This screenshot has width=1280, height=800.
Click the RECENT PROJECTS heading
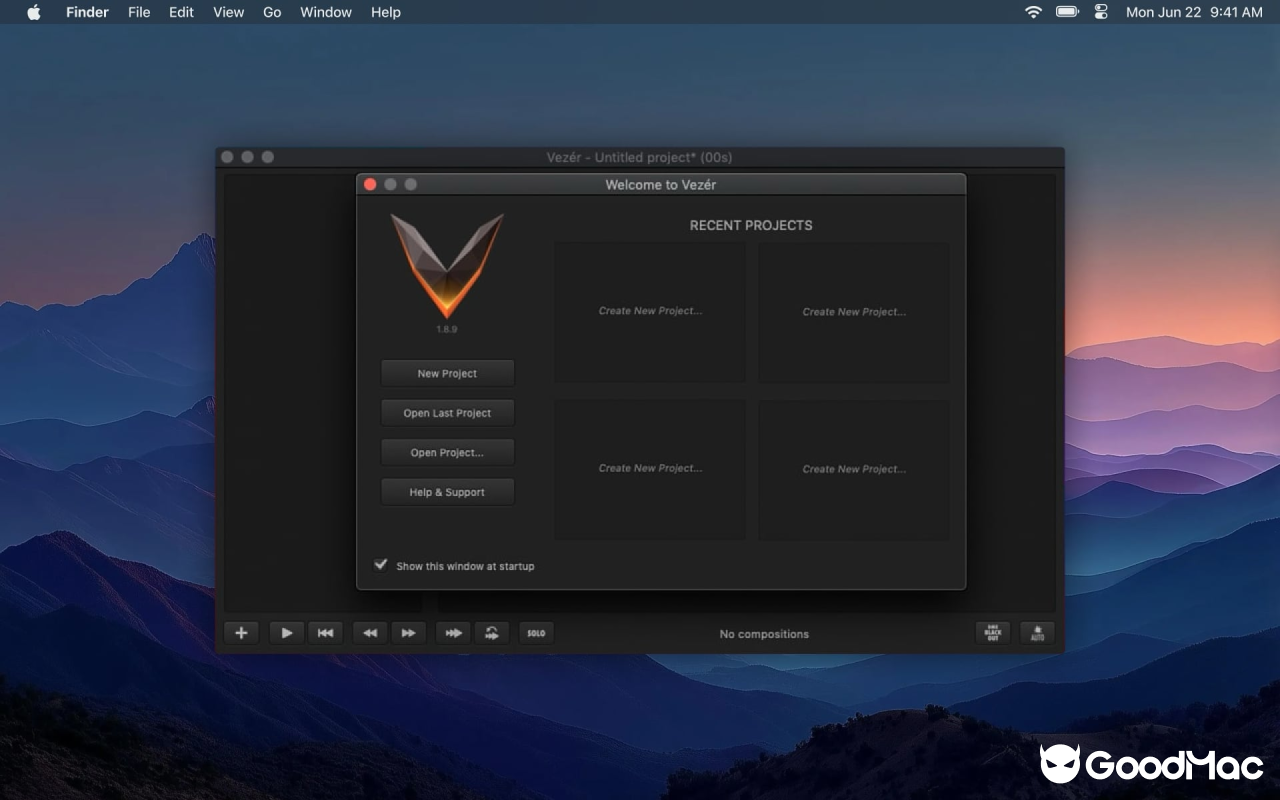751,225
